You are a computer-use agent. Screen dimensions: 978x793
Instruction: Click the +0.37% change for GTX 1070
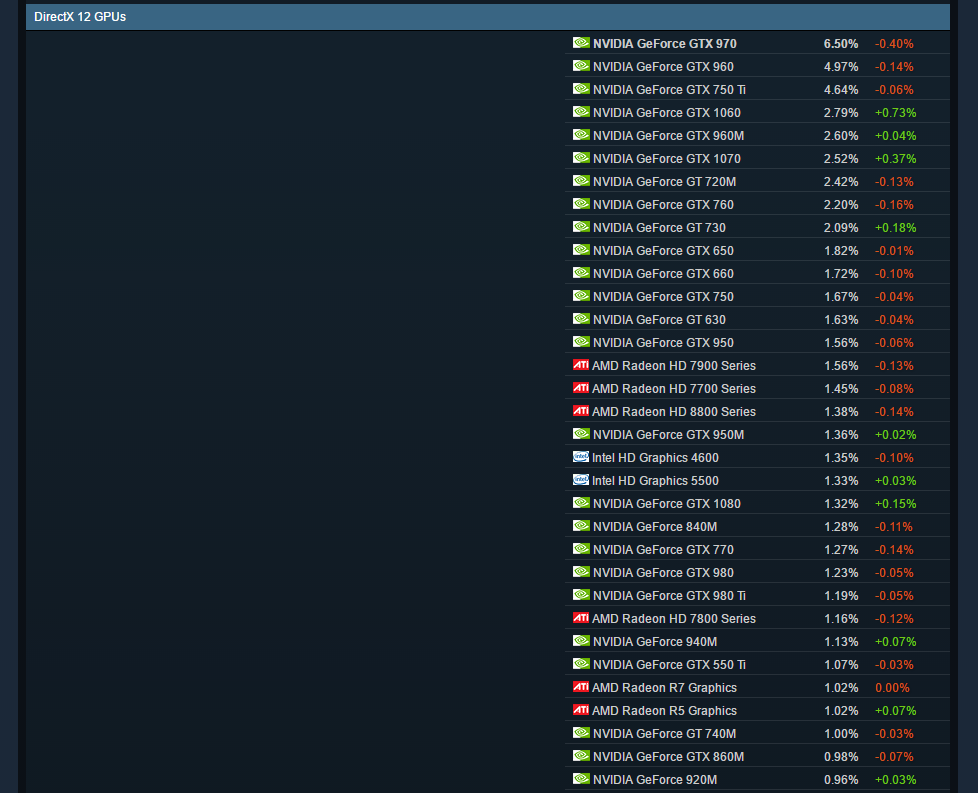pyautogui.click(x=895, y=158)
